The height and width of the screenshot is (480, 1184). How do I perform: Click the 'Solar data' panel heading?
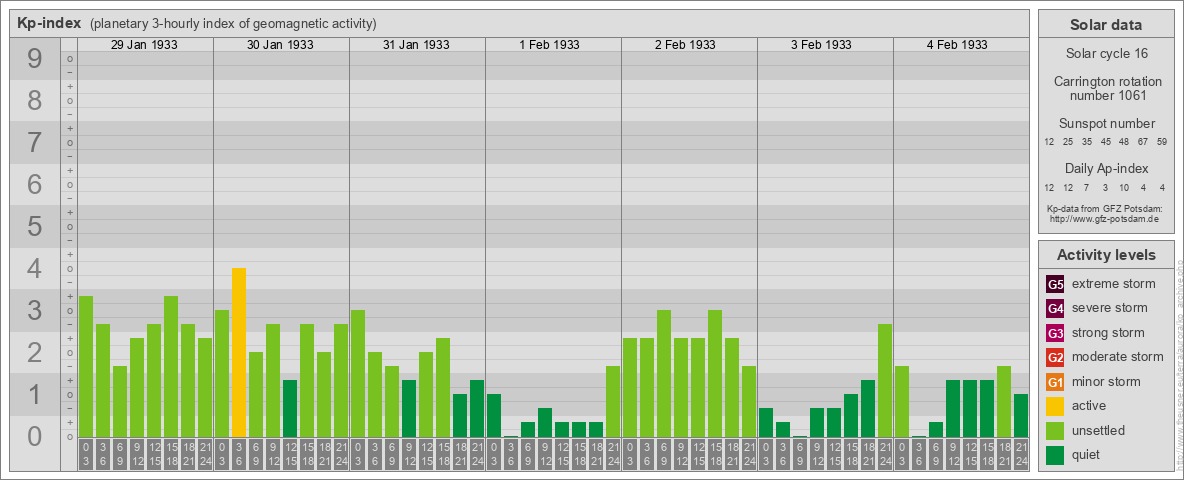click(x=1106, y=25)
